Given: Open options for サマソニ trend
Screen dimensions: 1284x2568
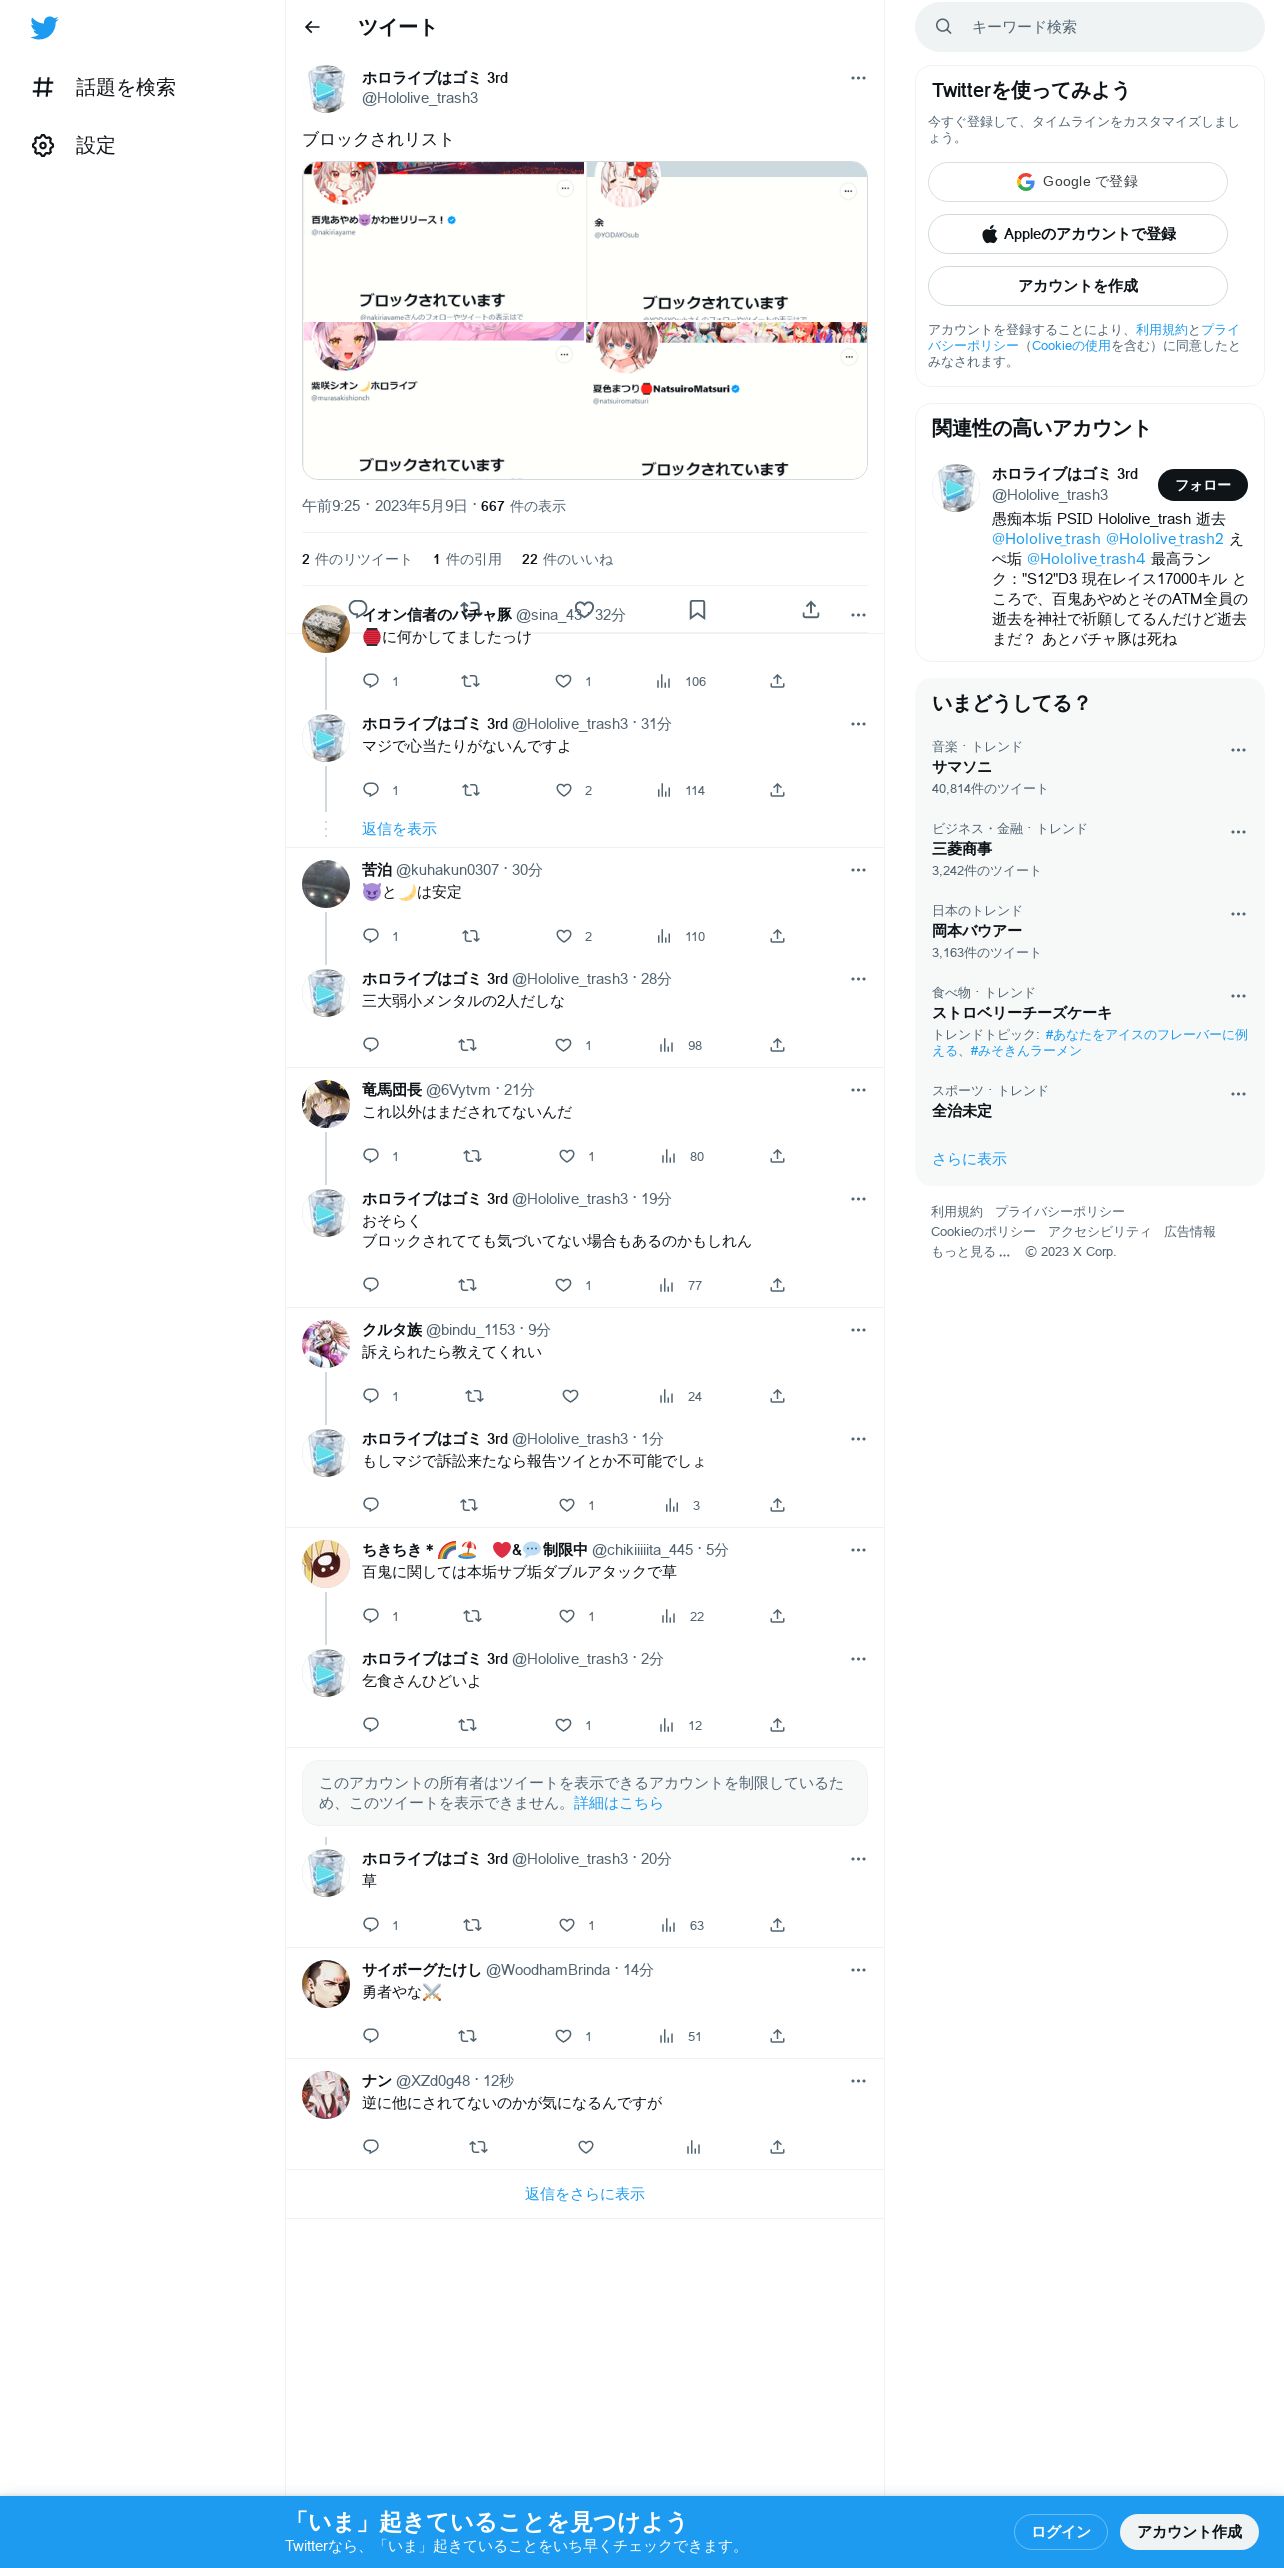Looking at the screenshot, I should coord(1238,750).
